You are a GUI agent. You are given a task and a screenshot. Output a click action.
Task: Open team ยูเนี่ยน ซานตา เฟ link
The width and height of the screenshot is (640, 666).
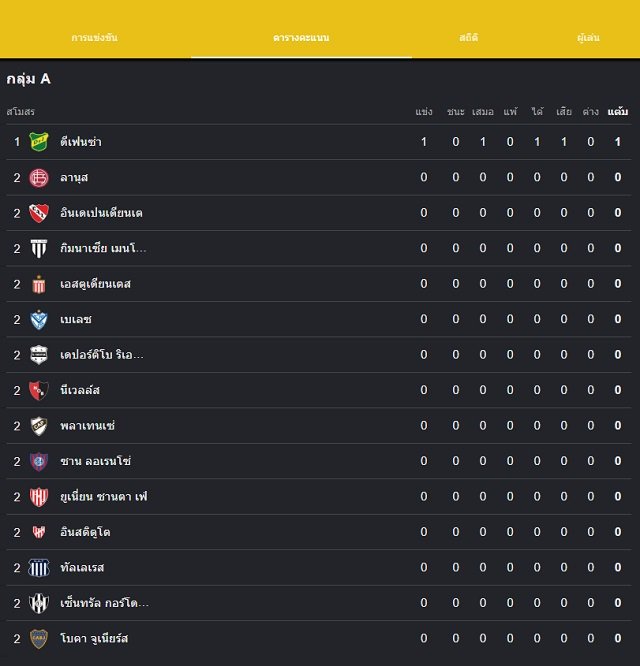click(104, 497)
